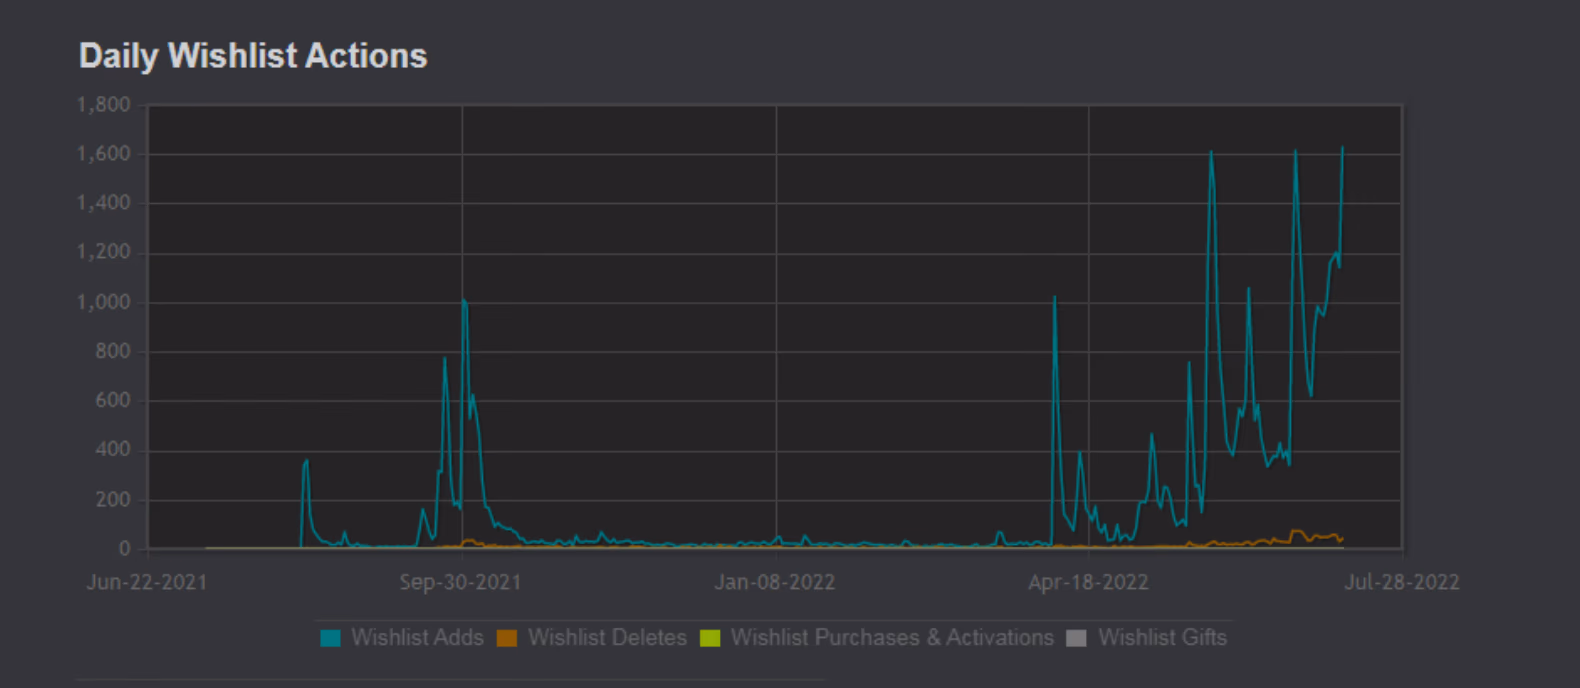Click the 400 y-axis value
The height and width of the screenshot is (688, 1580).
[113, 450]
